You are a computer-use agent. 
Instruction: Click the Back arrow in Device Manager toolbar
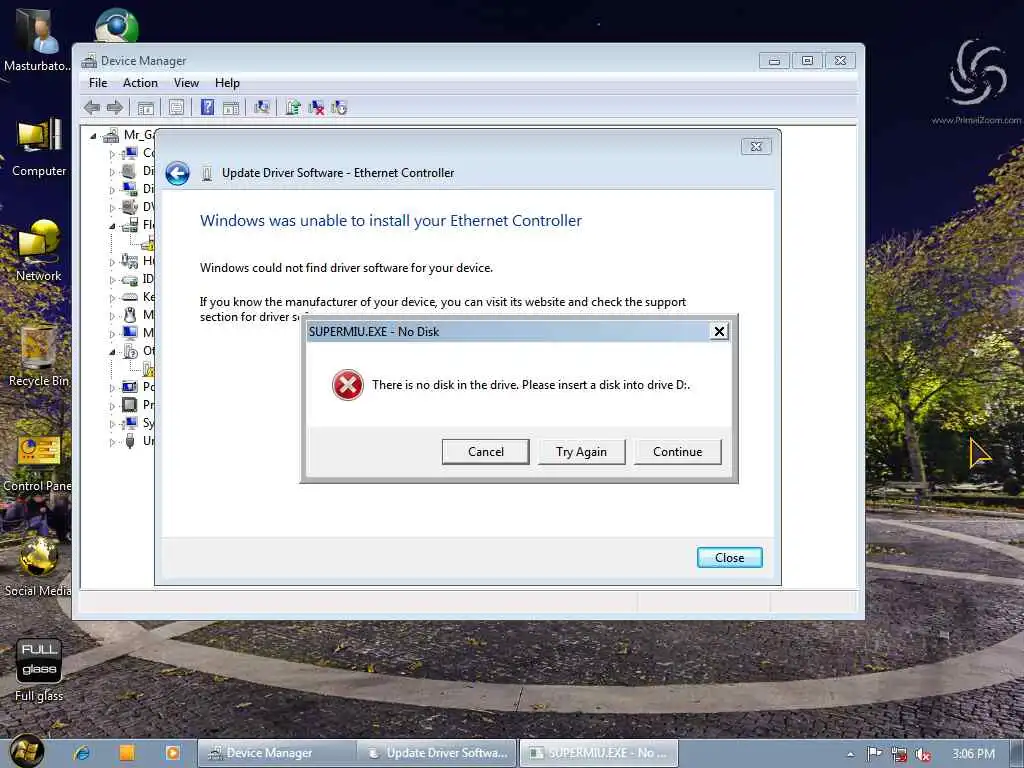click(92, 107)
